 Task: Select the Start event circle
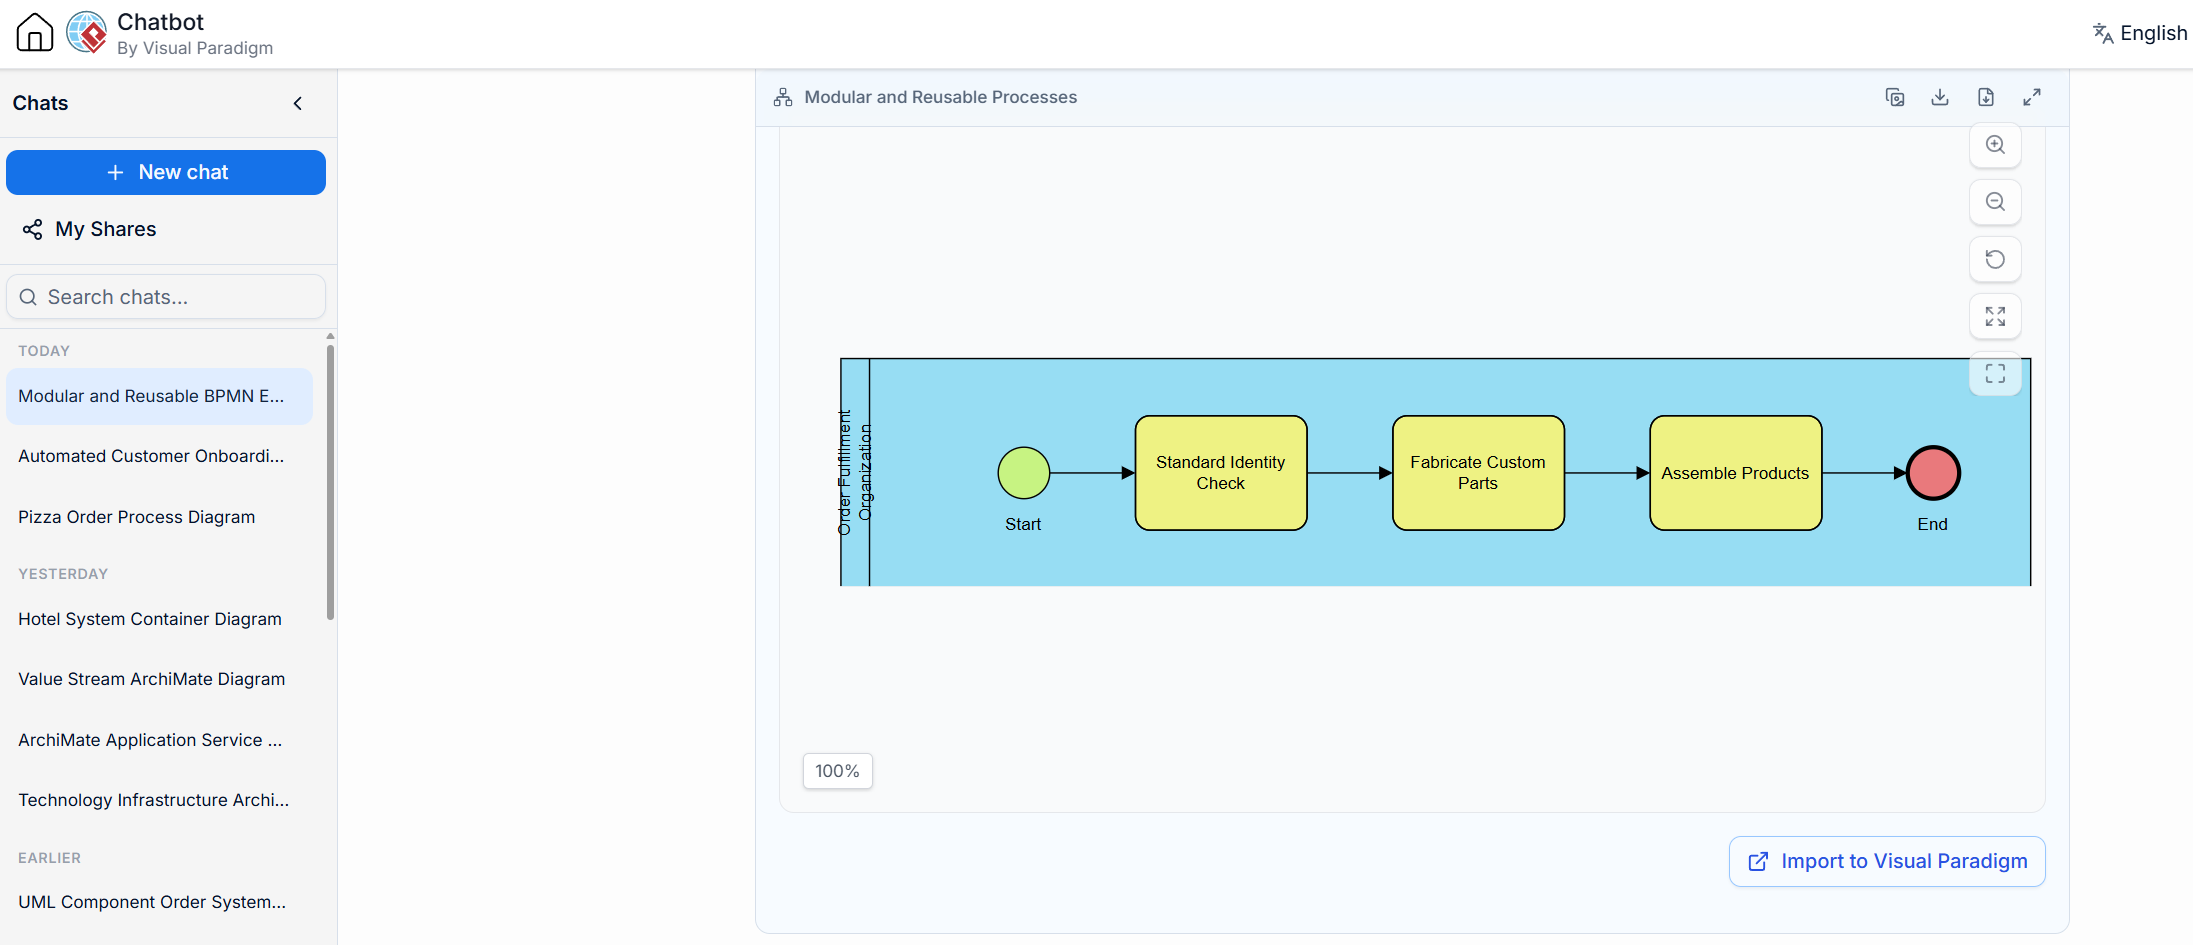coord(1024,473)
